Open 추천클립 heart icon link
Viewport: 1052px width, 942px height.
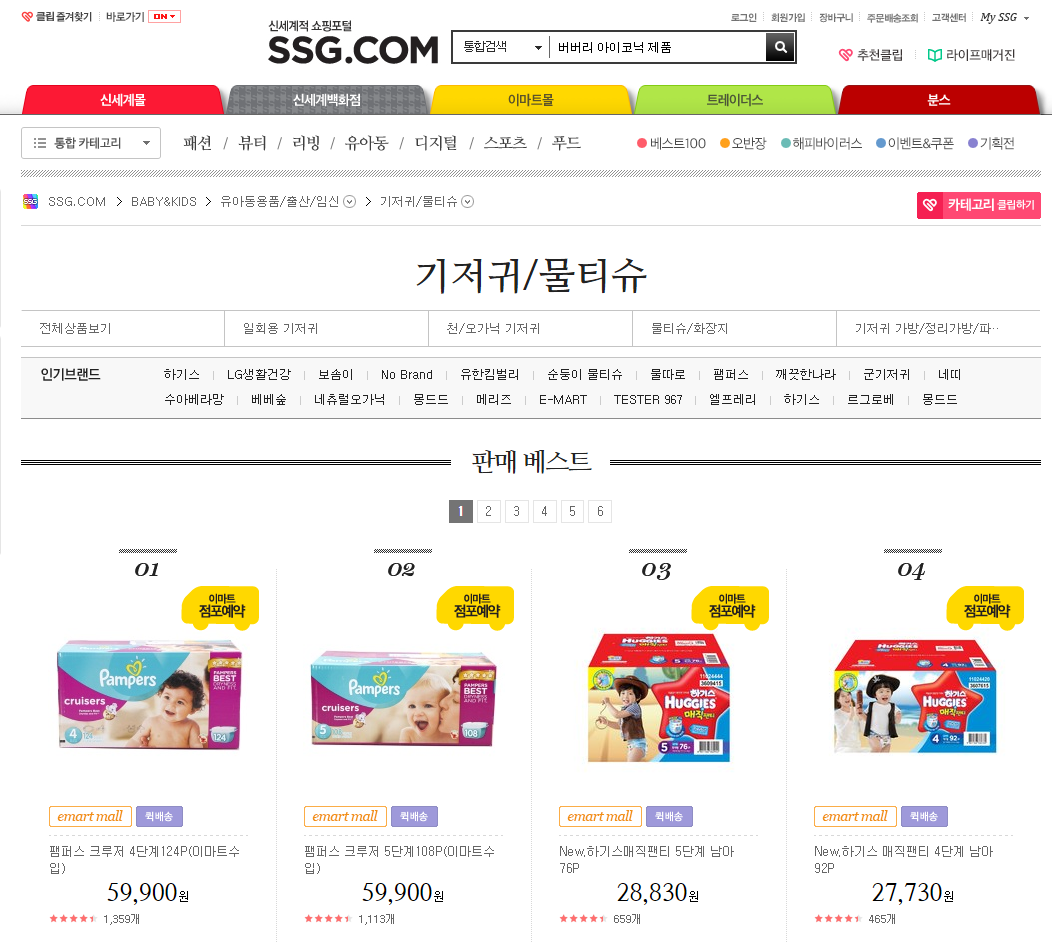tap(845, 55)
